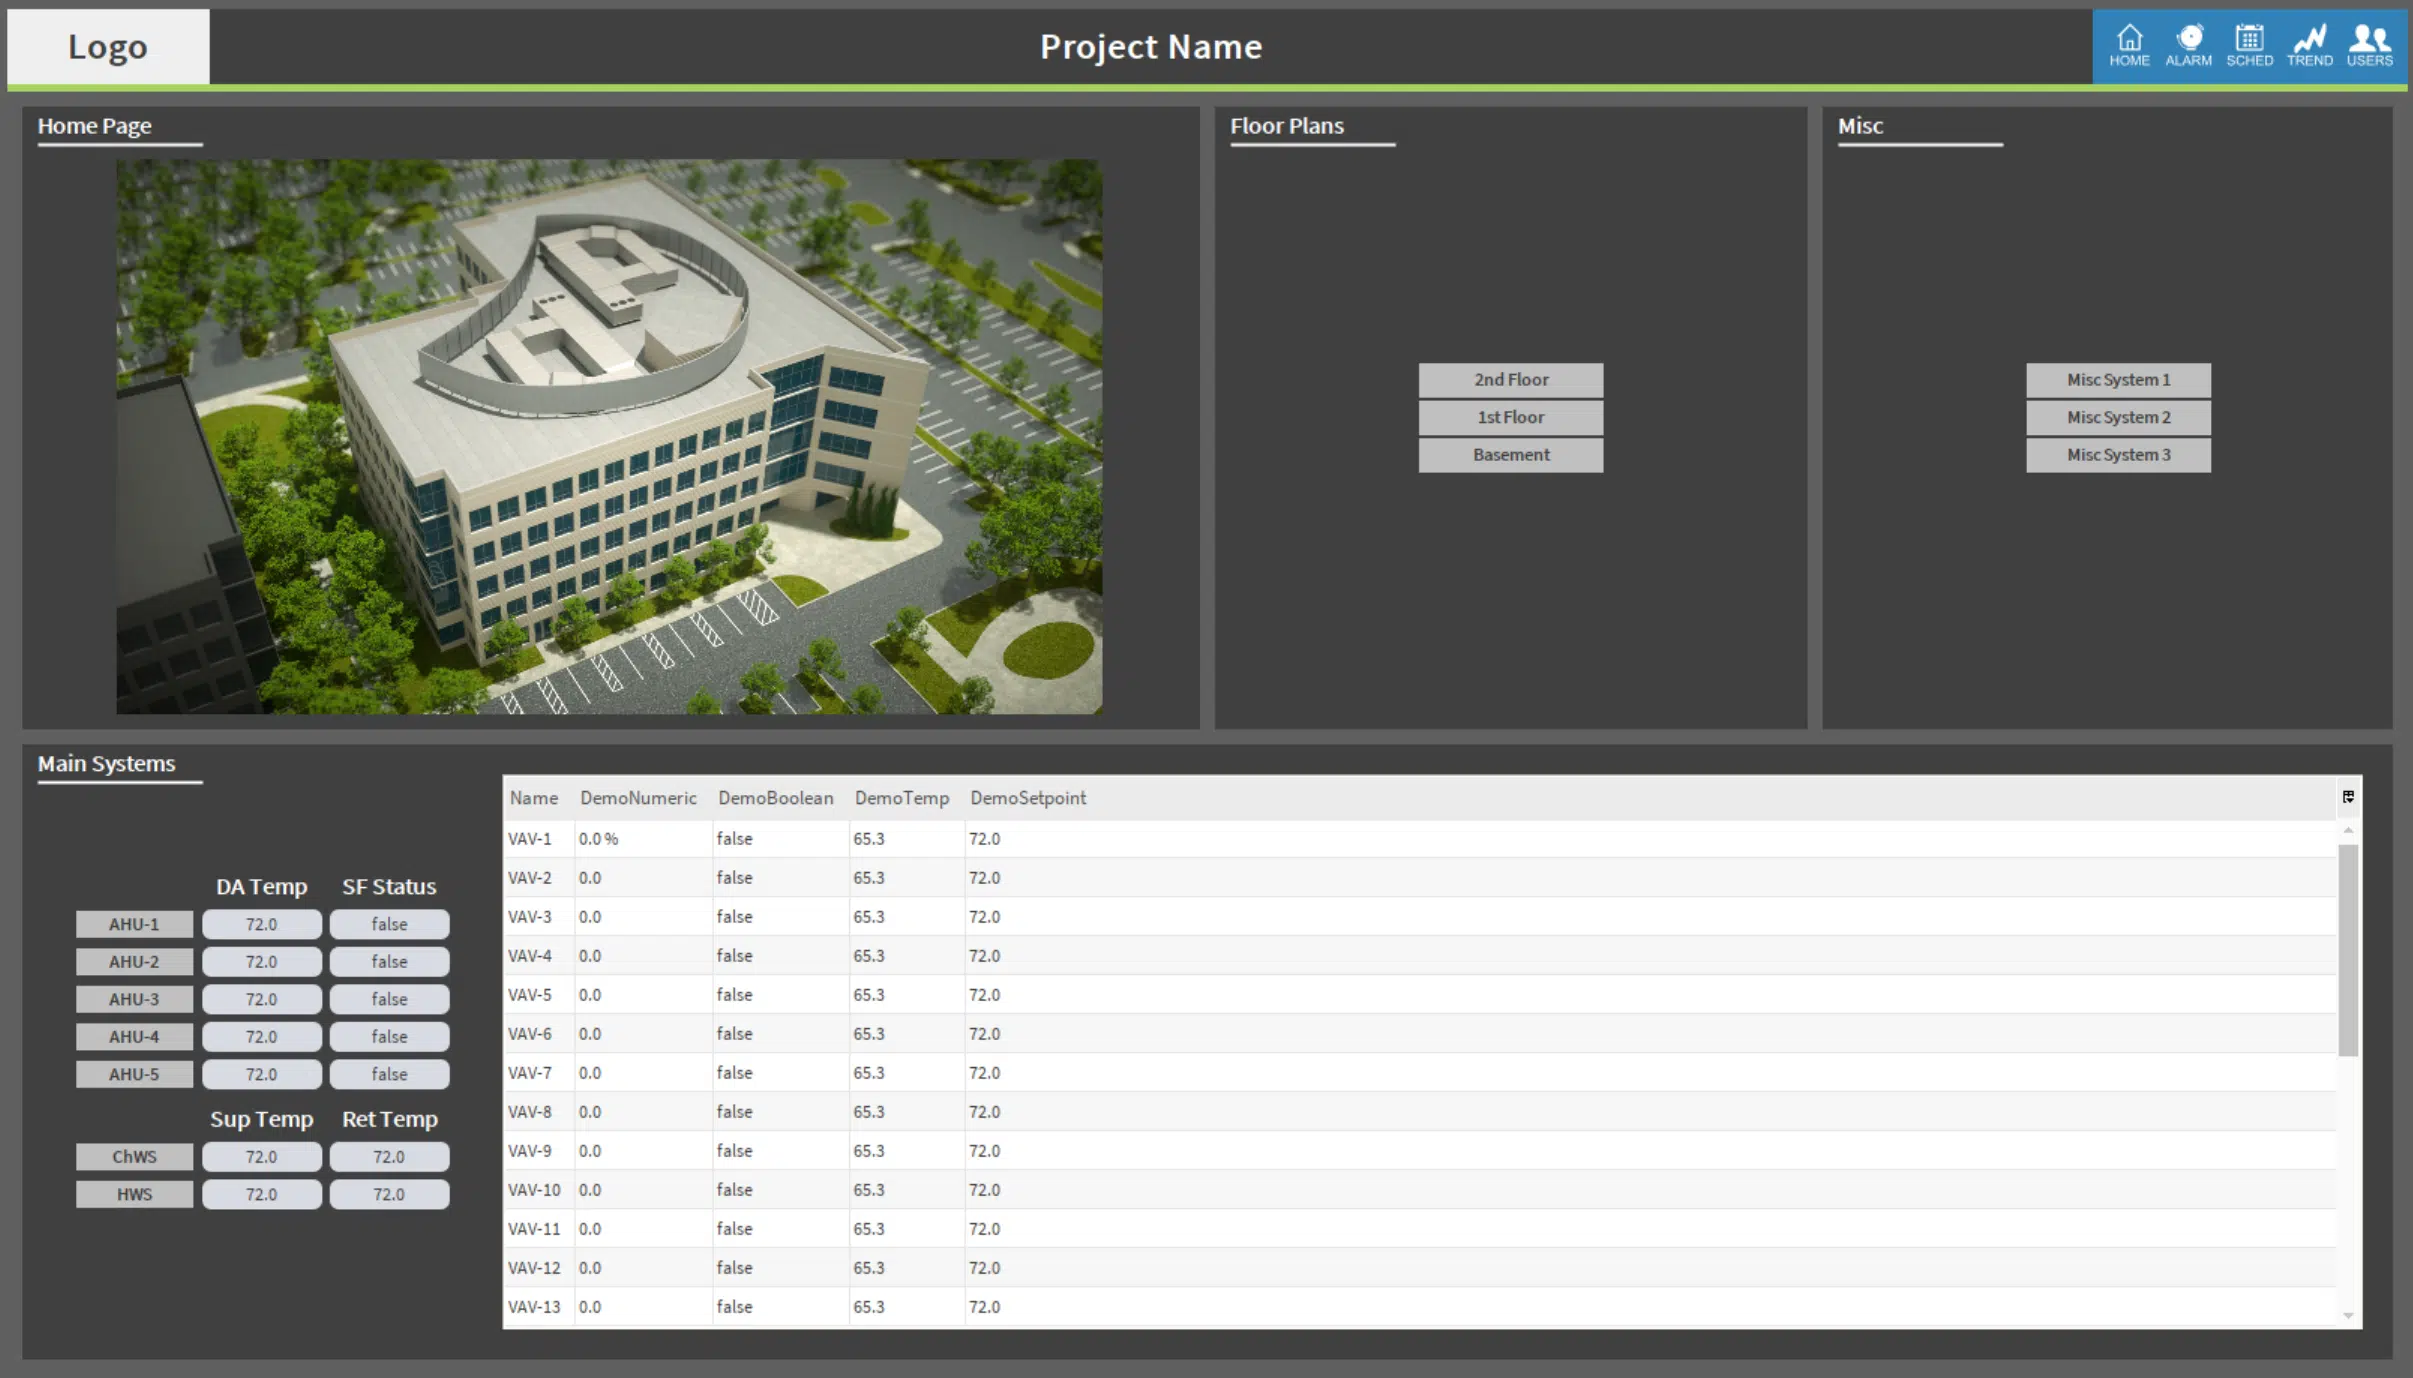The width and height of the screenshot is (2413, 1378).
Task: Open Misc System 3
Action: pos(2118,455)
